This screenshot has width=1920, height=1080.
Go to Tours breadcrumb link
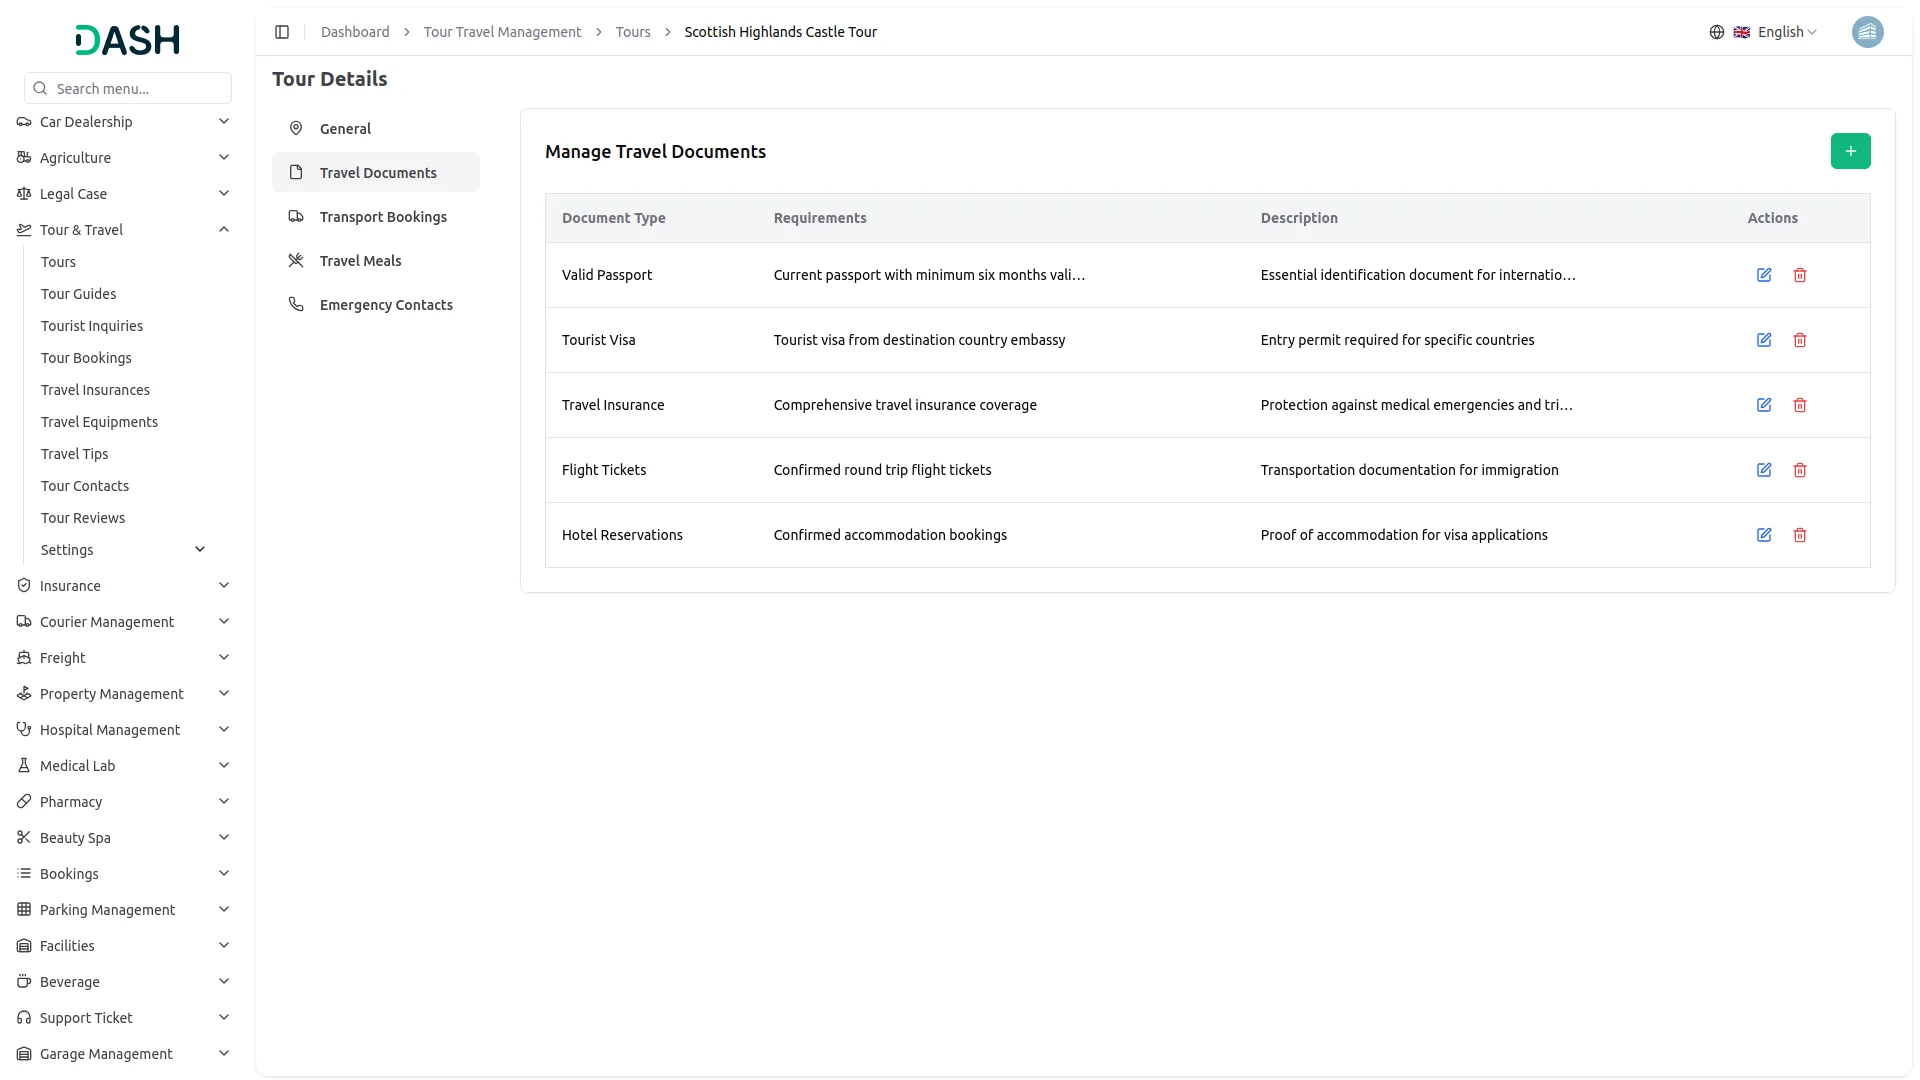pyautogui.click(x=633, y=32)
